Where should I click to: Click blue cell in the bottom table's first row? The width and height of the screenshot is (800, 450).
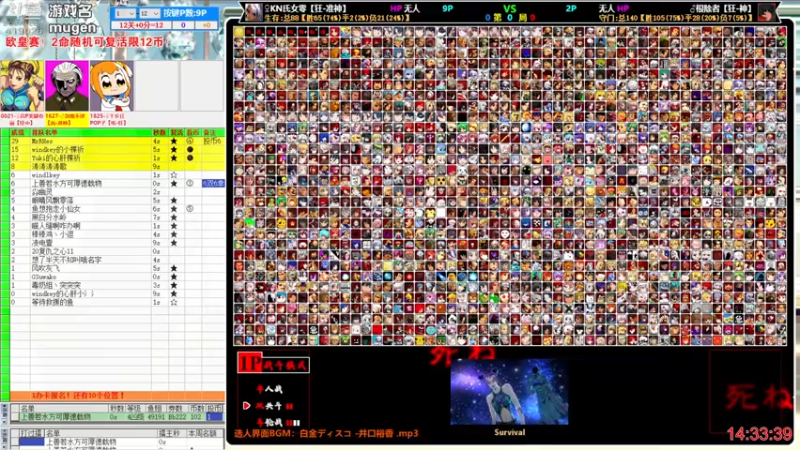(31, 442)
